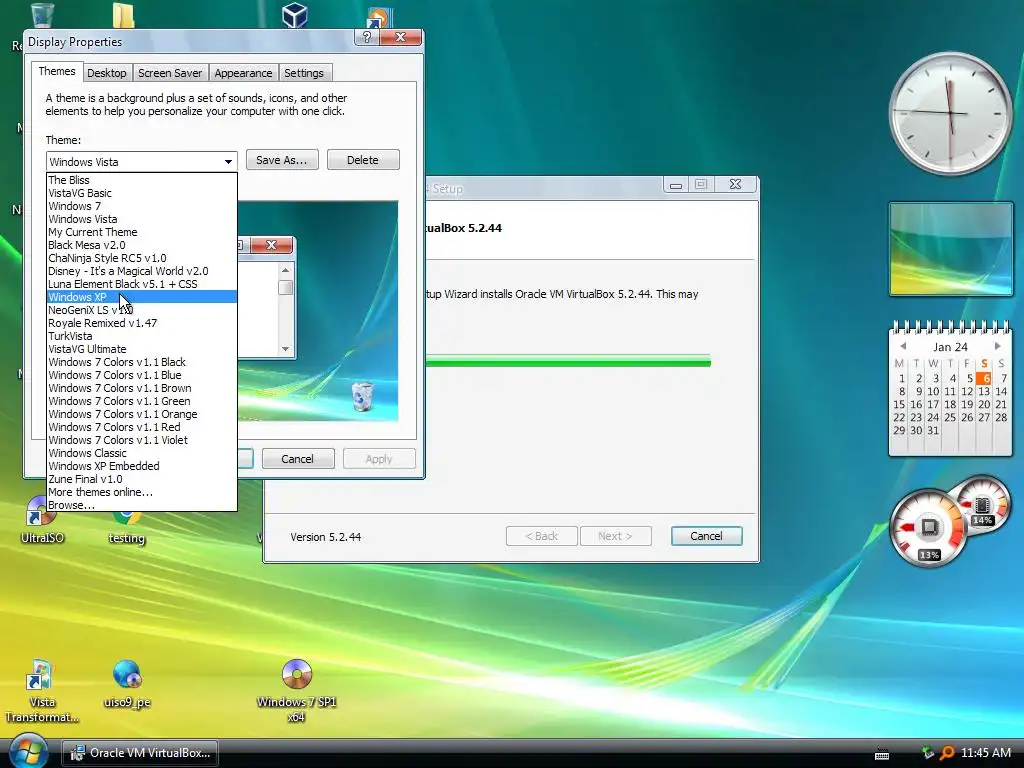
Task: Cancel the Display Properties dialog
Action: 298,459
